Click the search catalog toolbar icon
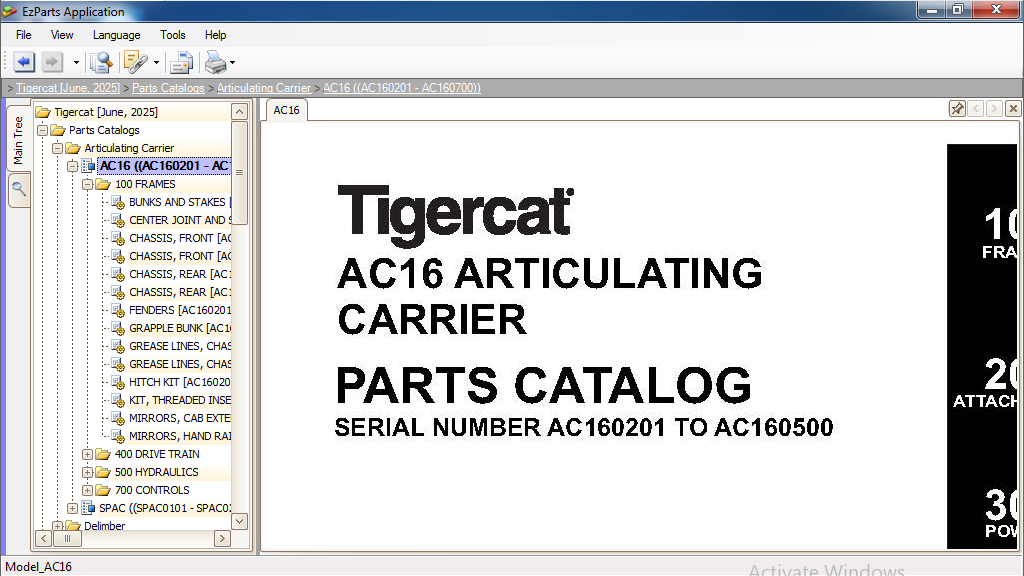The height and width of the screenshot is (576, 1024). (x=101, y=62)
